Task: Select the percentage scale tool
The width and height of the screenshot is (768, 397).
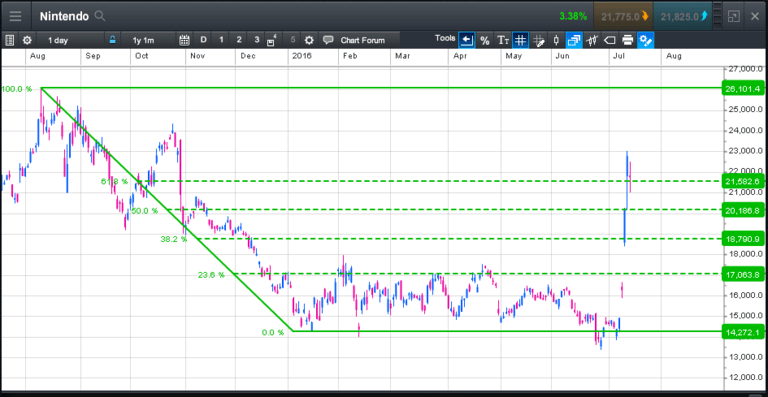Action: click(x=485, y=40)
